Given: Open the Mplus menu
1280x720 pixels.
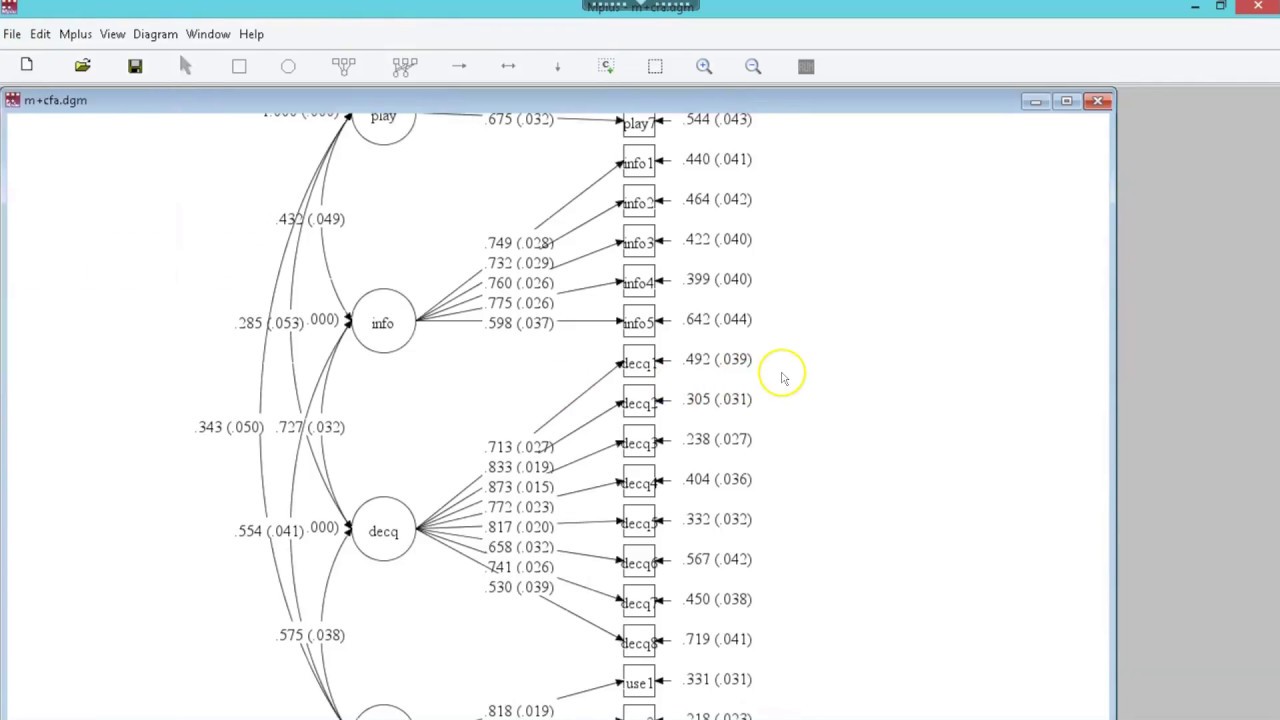Looking at the screenshot, I should pyautogui.click(x=75, y=34).
